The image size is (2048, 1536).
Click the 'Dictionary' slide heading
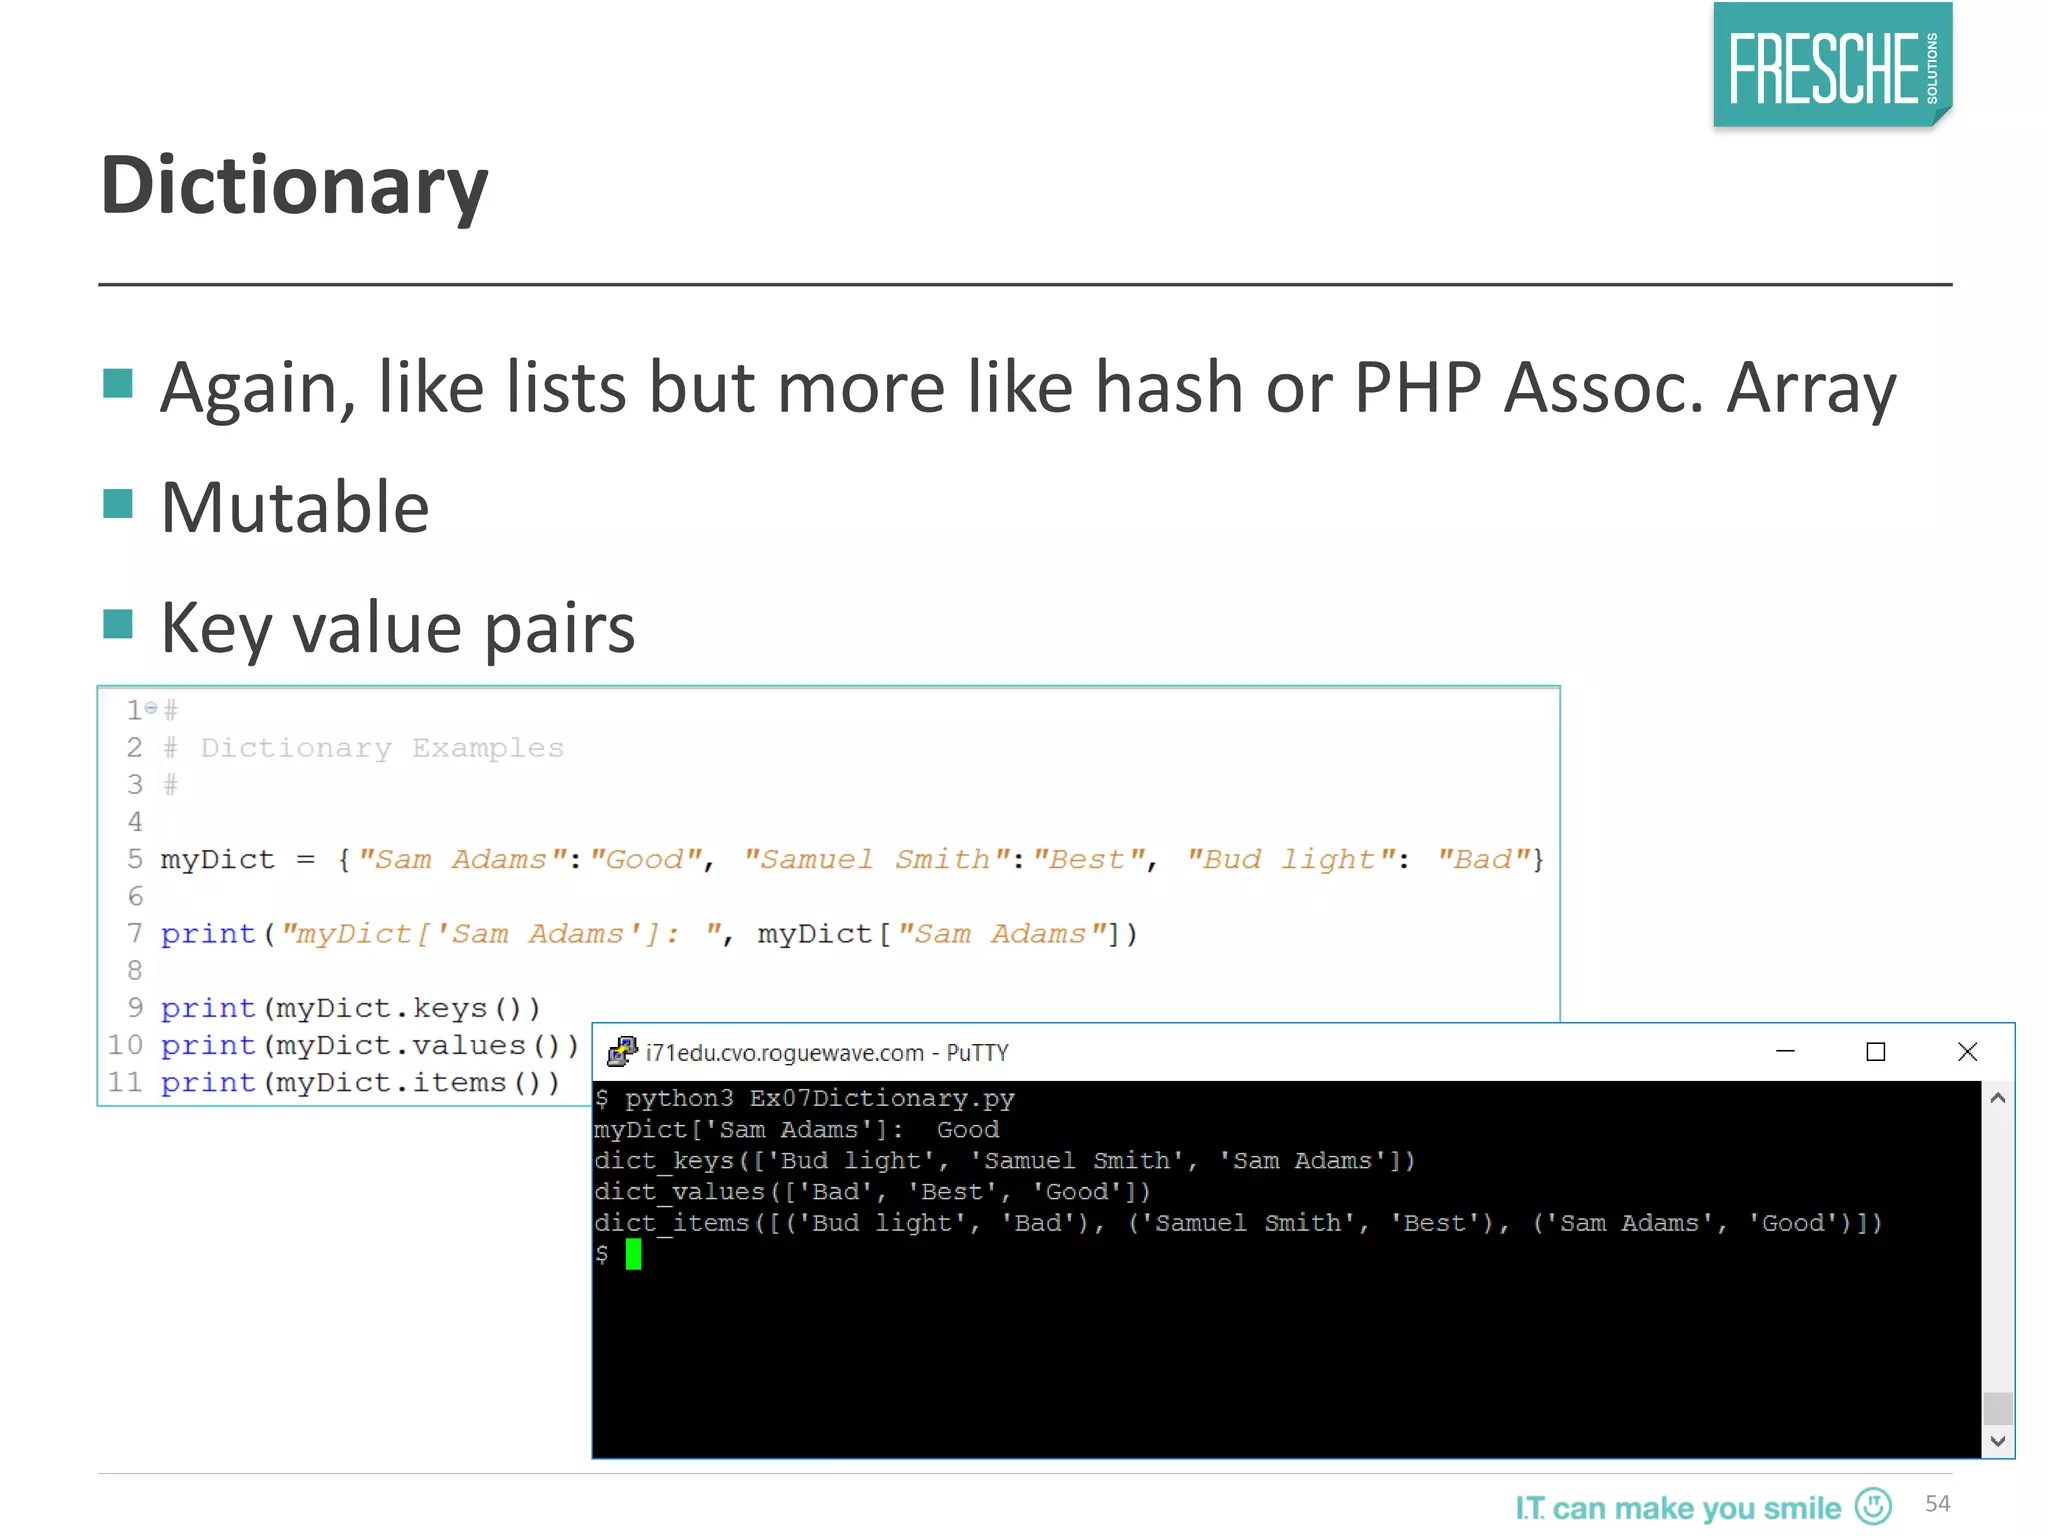[295, 186]
